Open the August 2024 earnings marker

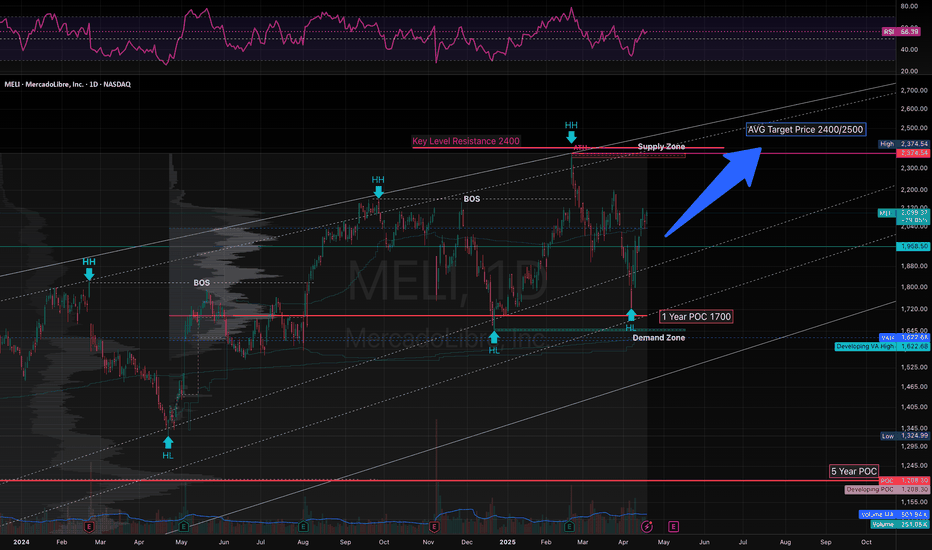coord(303,527)
